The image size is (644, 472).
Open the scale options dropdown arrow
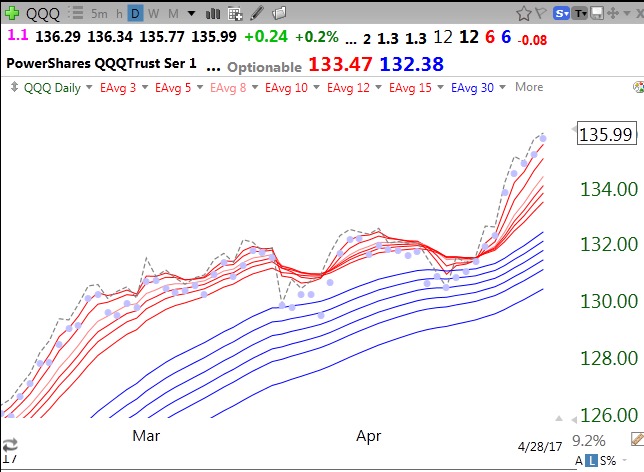pos(624,460)
